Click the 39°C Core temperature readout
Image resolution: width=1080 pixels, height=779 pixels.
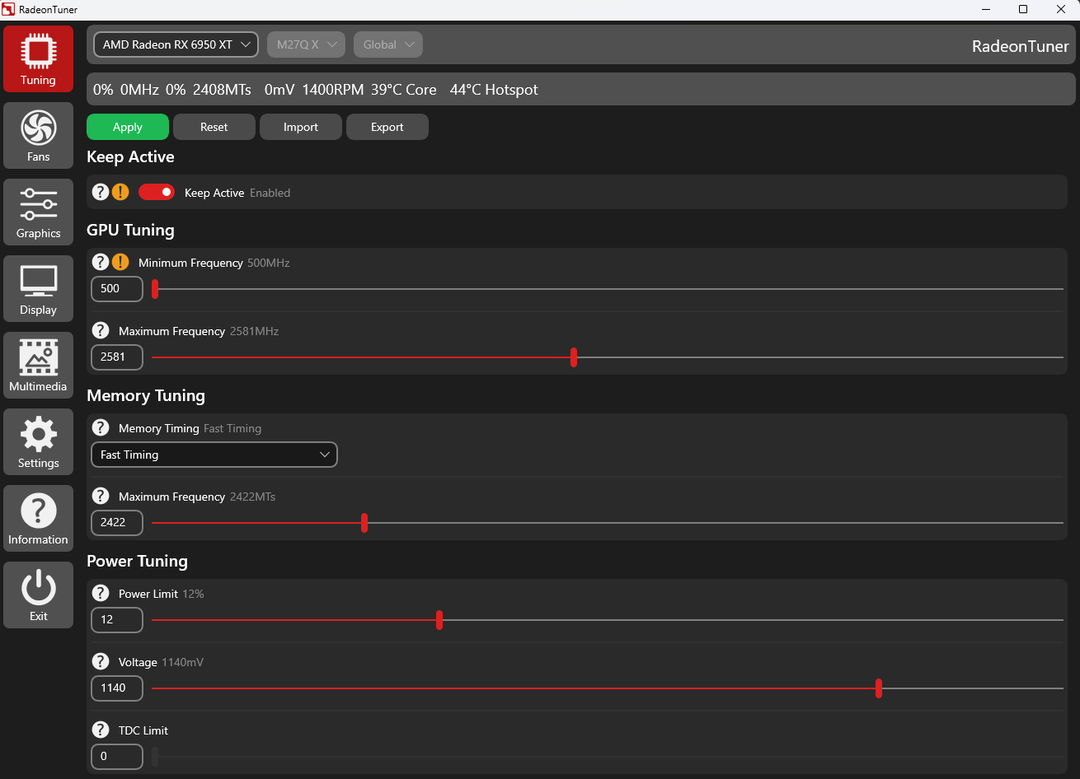[404, 90]
